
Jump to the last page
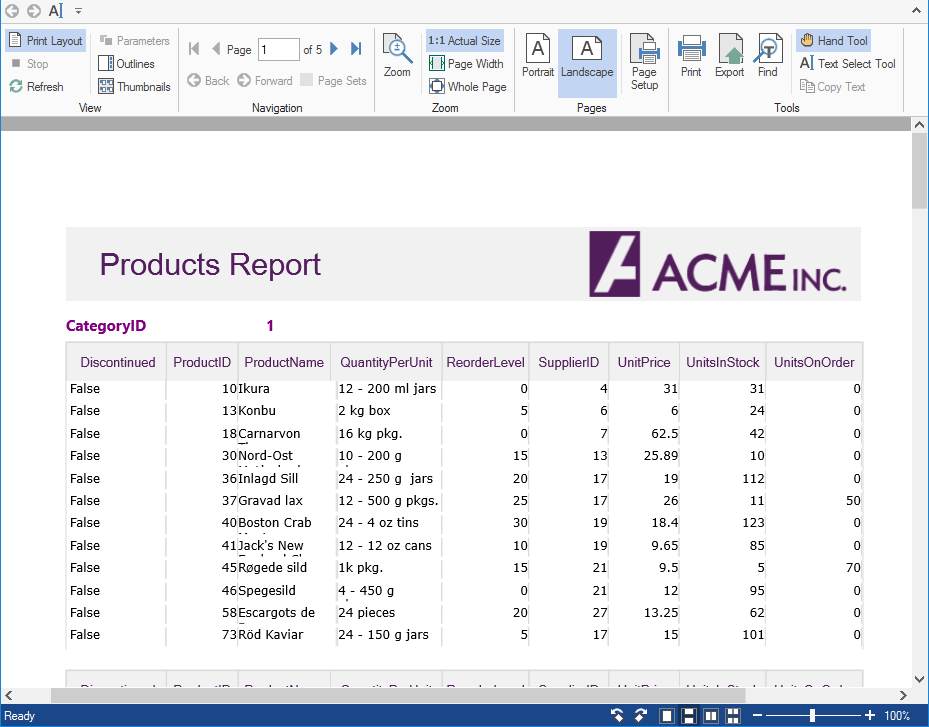[x=356, y=49]
